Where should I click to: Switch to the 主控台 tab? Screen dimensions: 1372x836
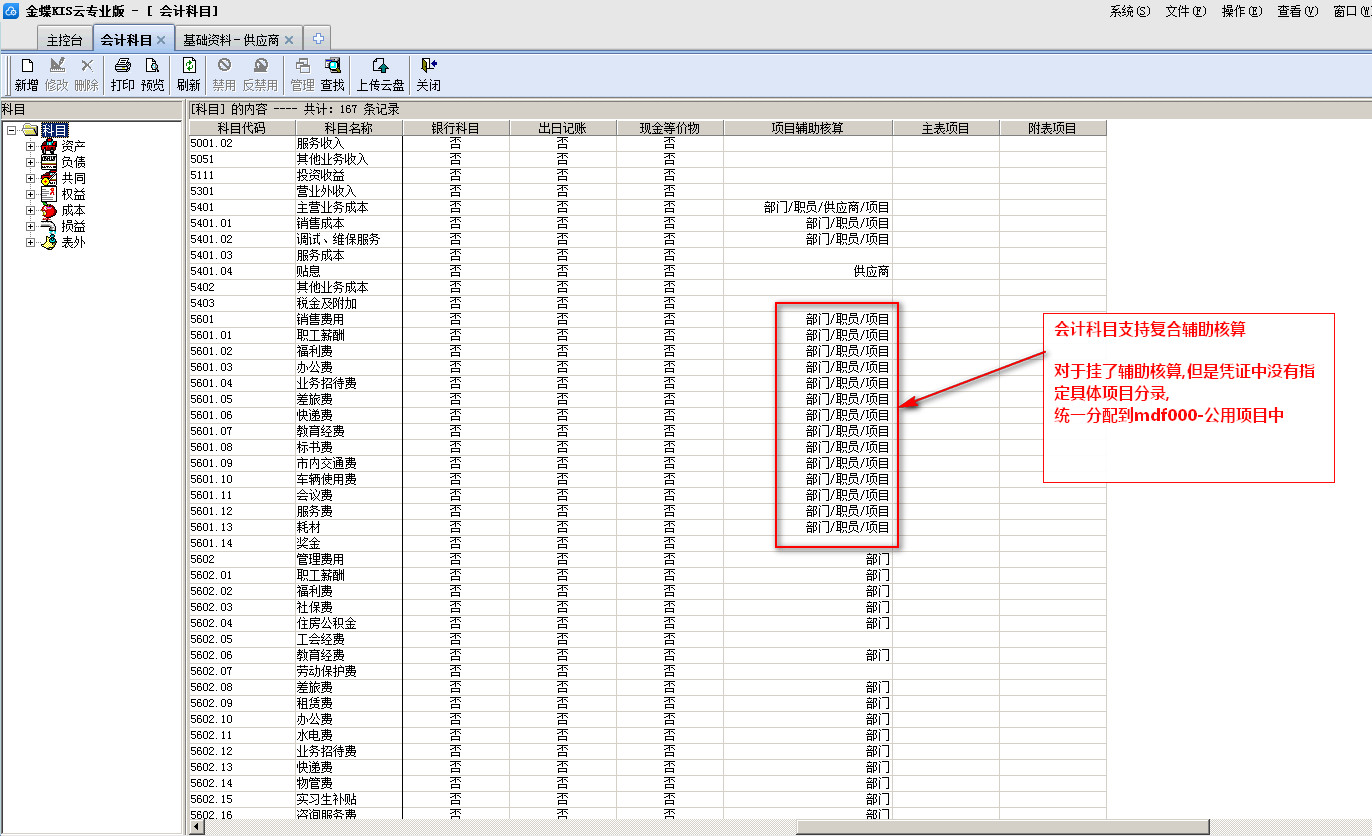[x=66, y=40]
